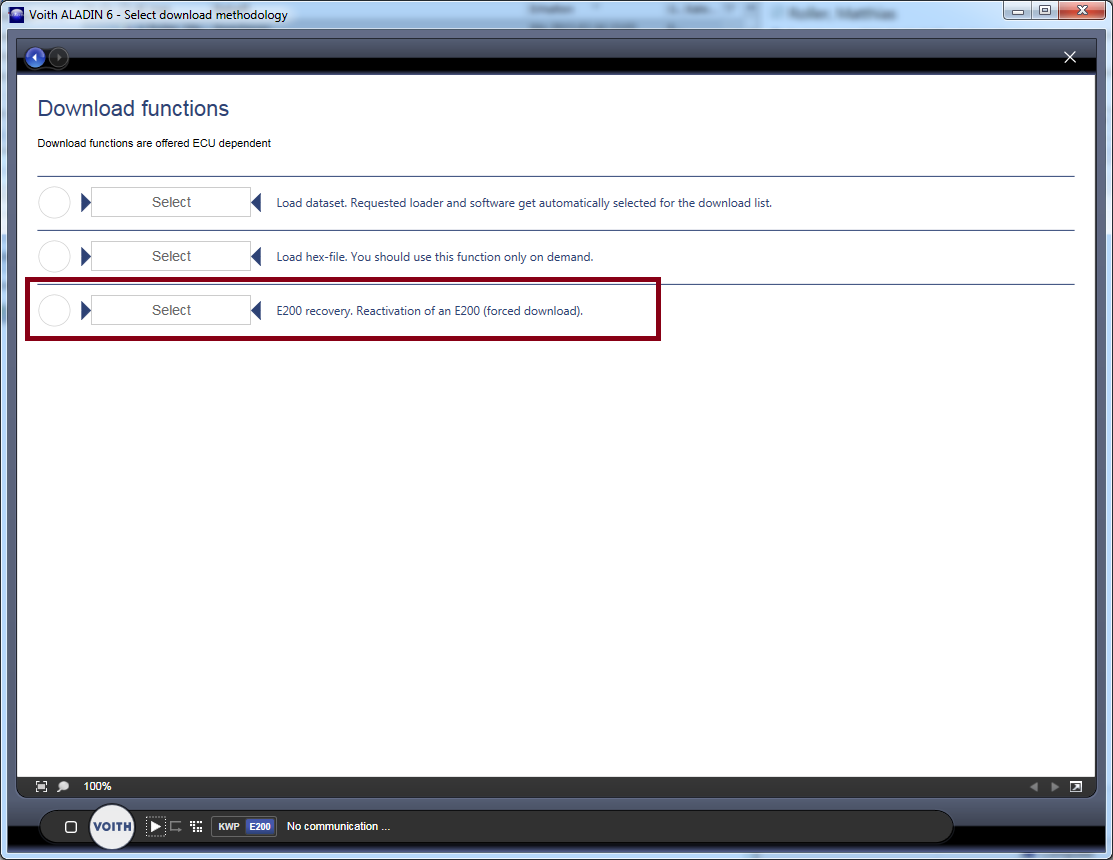Click Select button for Load dataset
This screenshot has width=1113, height=860.
(171, 202)
